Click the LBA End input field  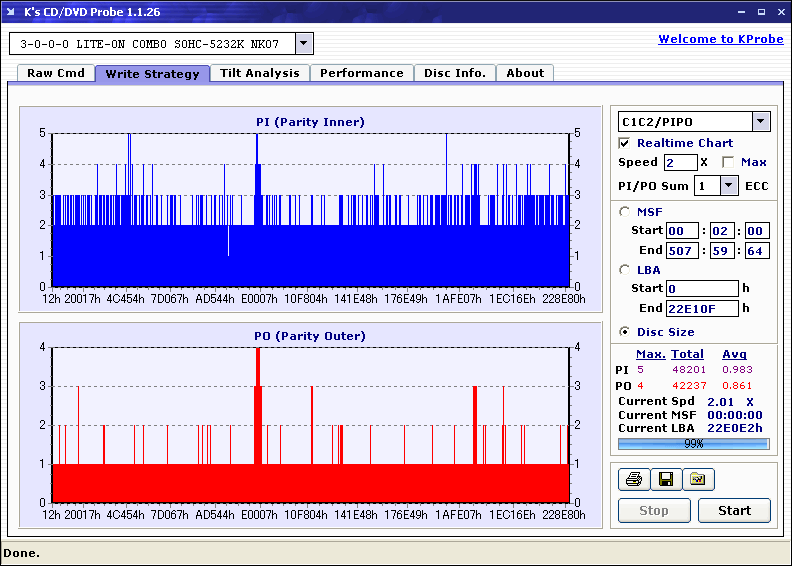click(x=703, y=308)
